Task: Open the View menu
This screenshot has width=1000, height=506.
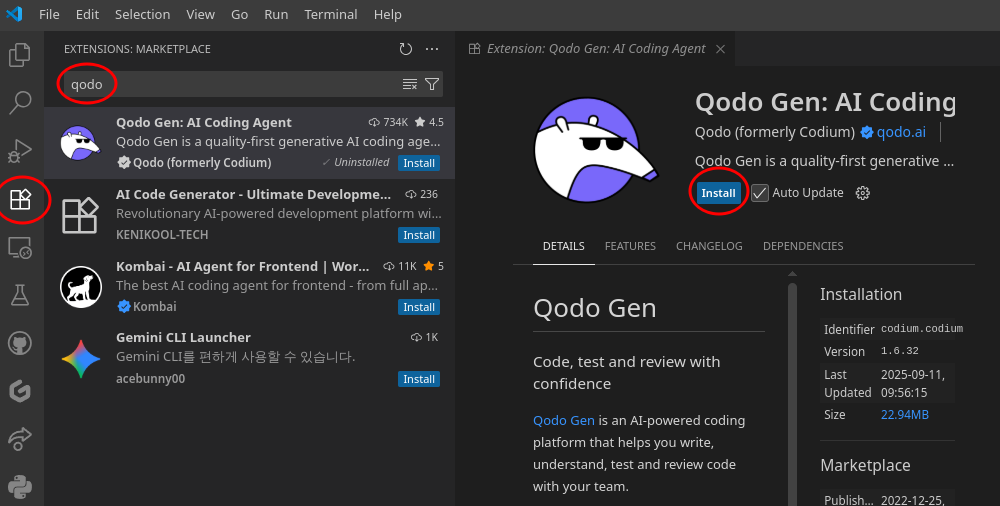Action: 200,14
